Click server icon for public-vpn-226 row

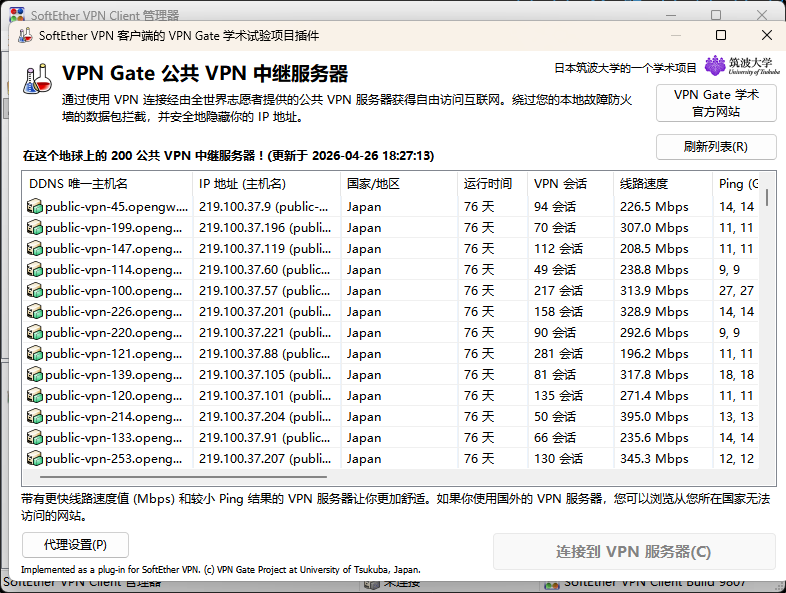coord(35,311)
